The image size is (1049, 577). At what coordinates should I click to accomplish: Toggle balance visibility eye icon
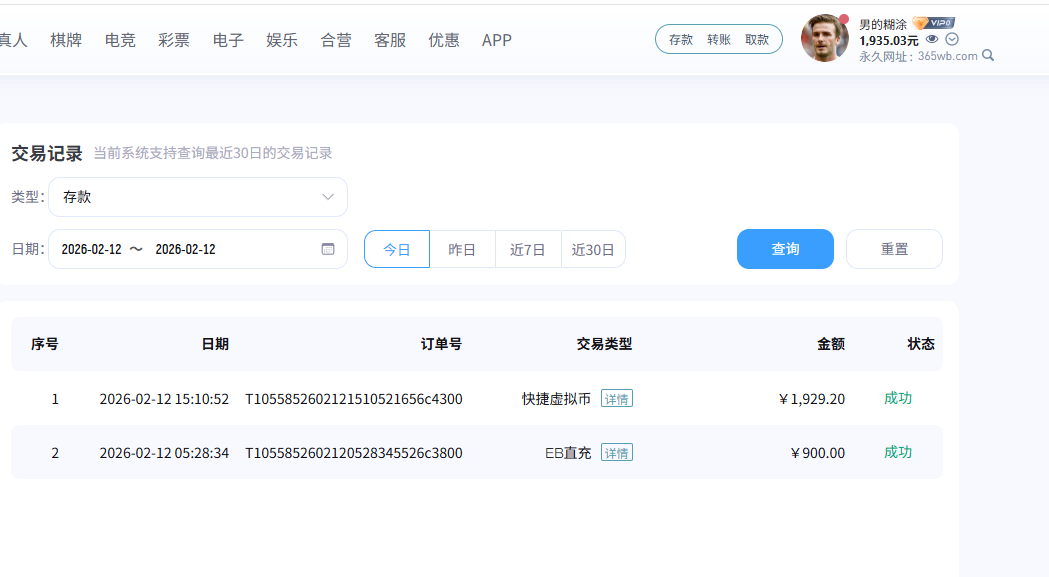(932, 40)
